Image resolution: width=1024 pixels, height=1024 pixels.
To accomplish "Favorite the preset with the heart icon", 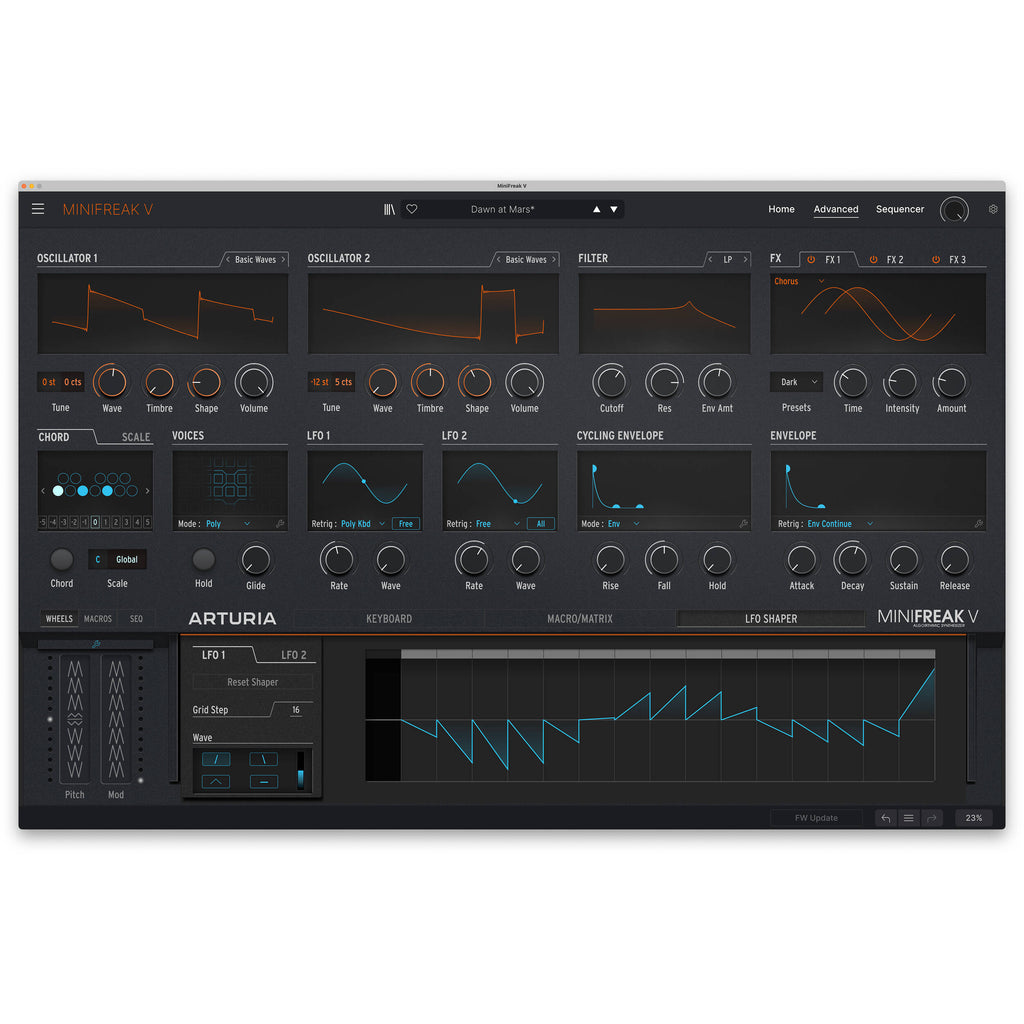I will tap(412, 209).
